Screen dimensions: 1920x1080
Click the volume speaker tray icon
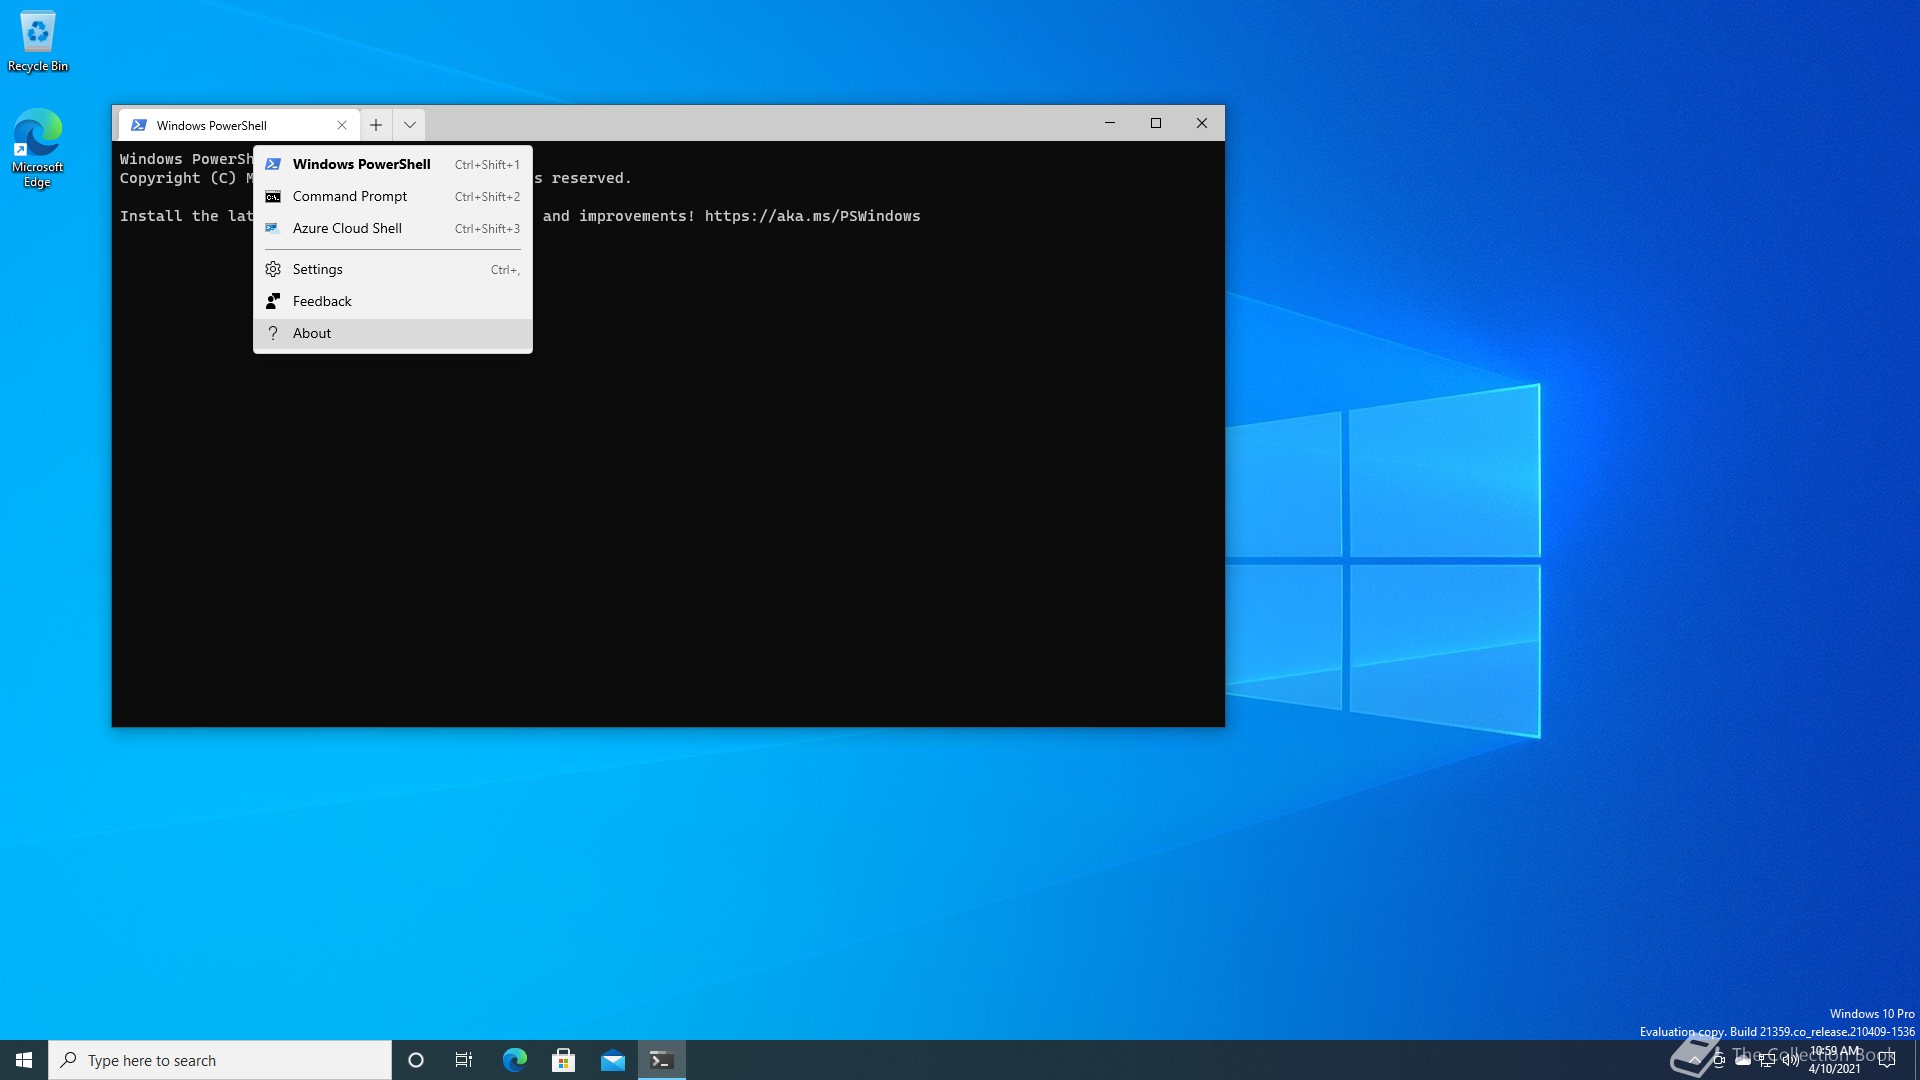tap(1790, 1061)
